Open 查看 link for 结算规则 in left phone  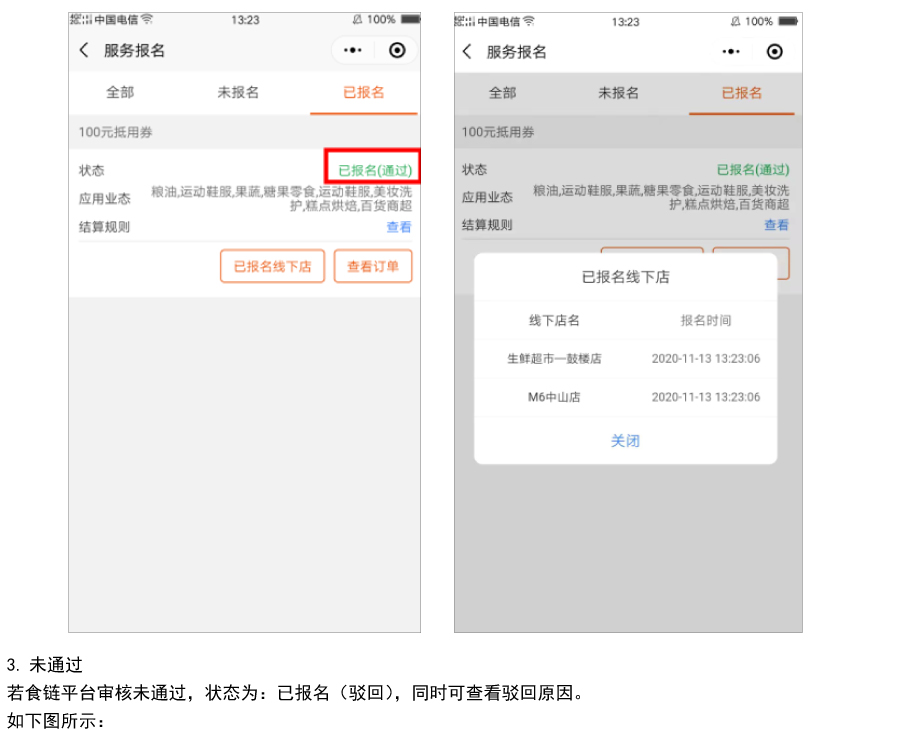[399, 227]
